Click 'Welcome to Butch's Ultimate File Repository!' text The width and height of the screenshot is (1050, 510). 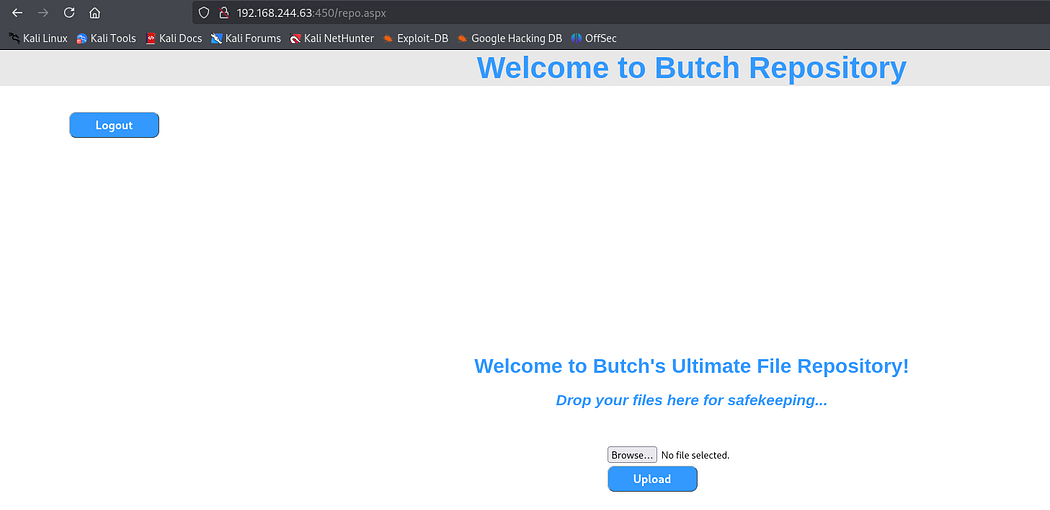pyautogui.click(x=692, y=366)
